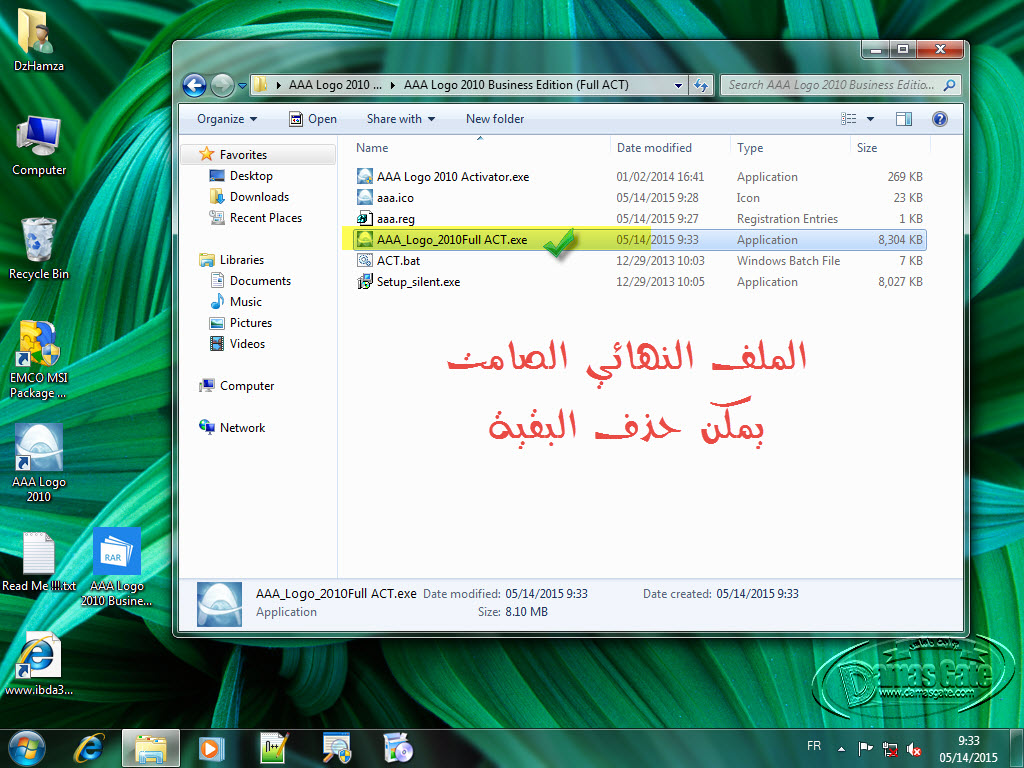Click the AAA Logo 2010 ... breadcrumb
Image resolution: width=1024 pixels, height=768 pixels.
335,85
